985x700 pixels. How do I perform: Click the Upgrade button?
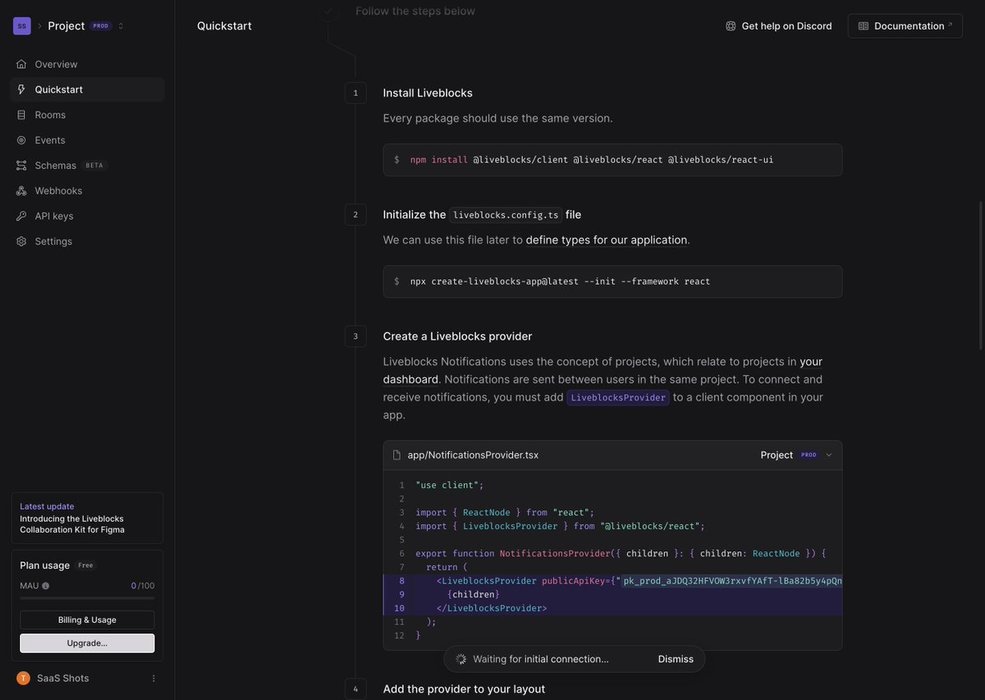87,643
